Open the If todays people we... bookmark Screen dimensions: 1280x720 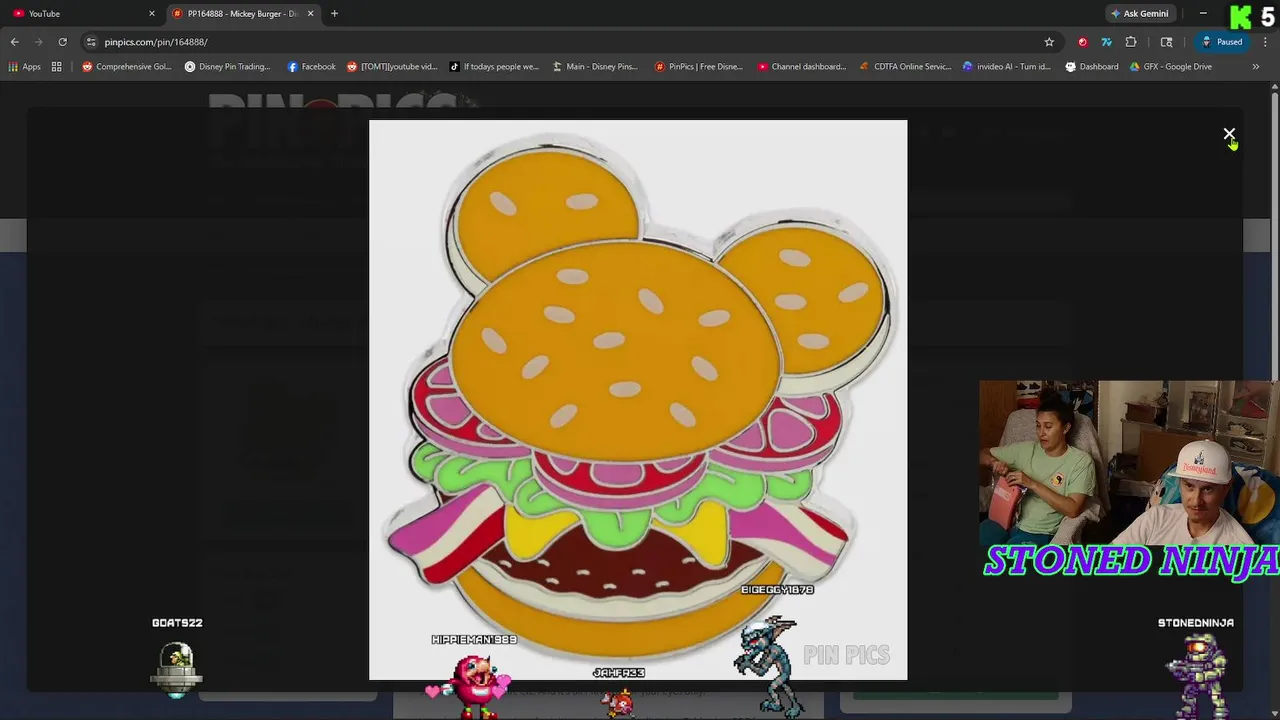494,67
